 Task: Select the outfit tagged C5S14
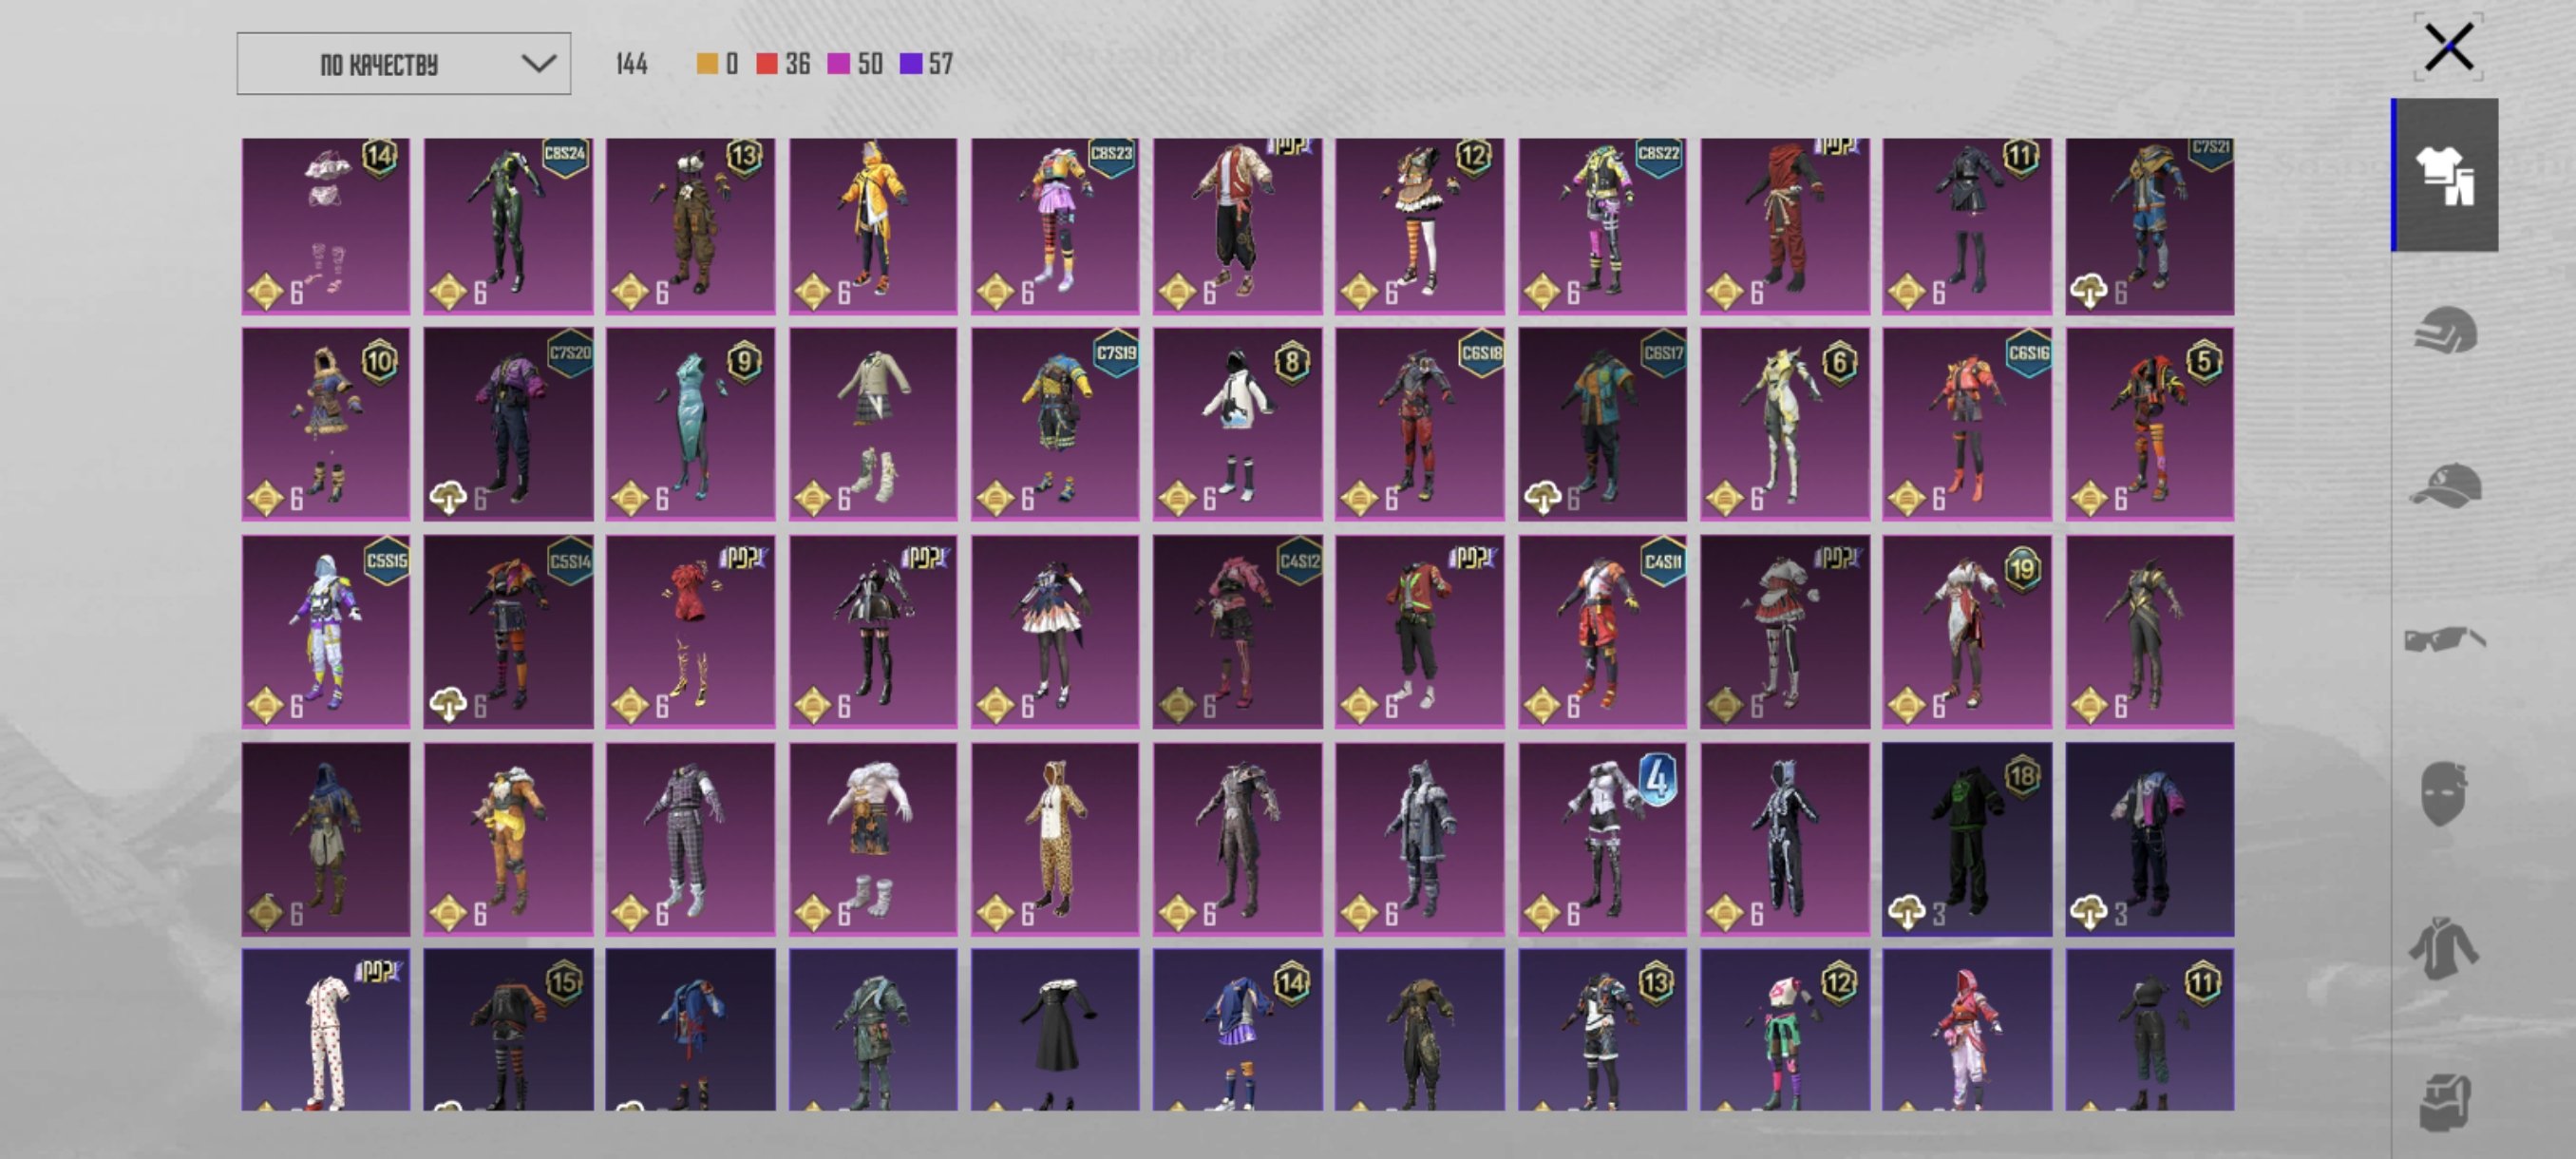coord(508,631)
